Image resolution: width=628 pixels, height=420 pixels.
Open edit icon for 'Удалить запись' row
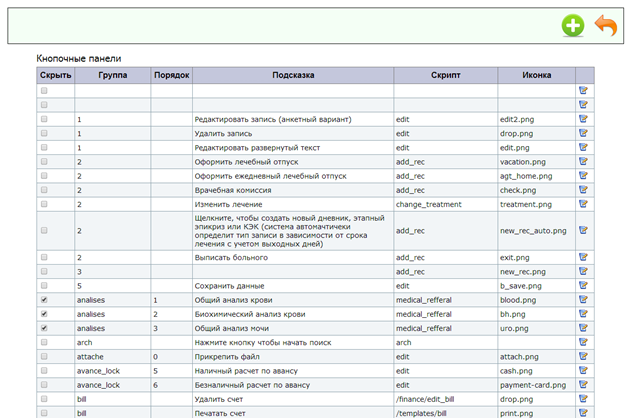click(x=584, y=133)
